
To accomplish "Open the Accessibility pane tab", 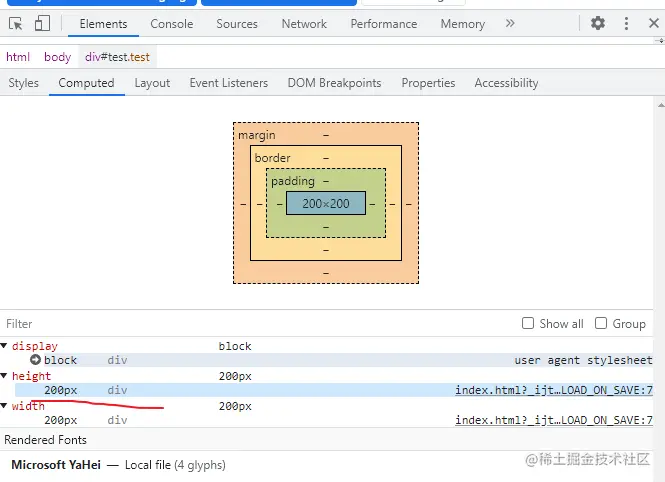I will 506,83.
